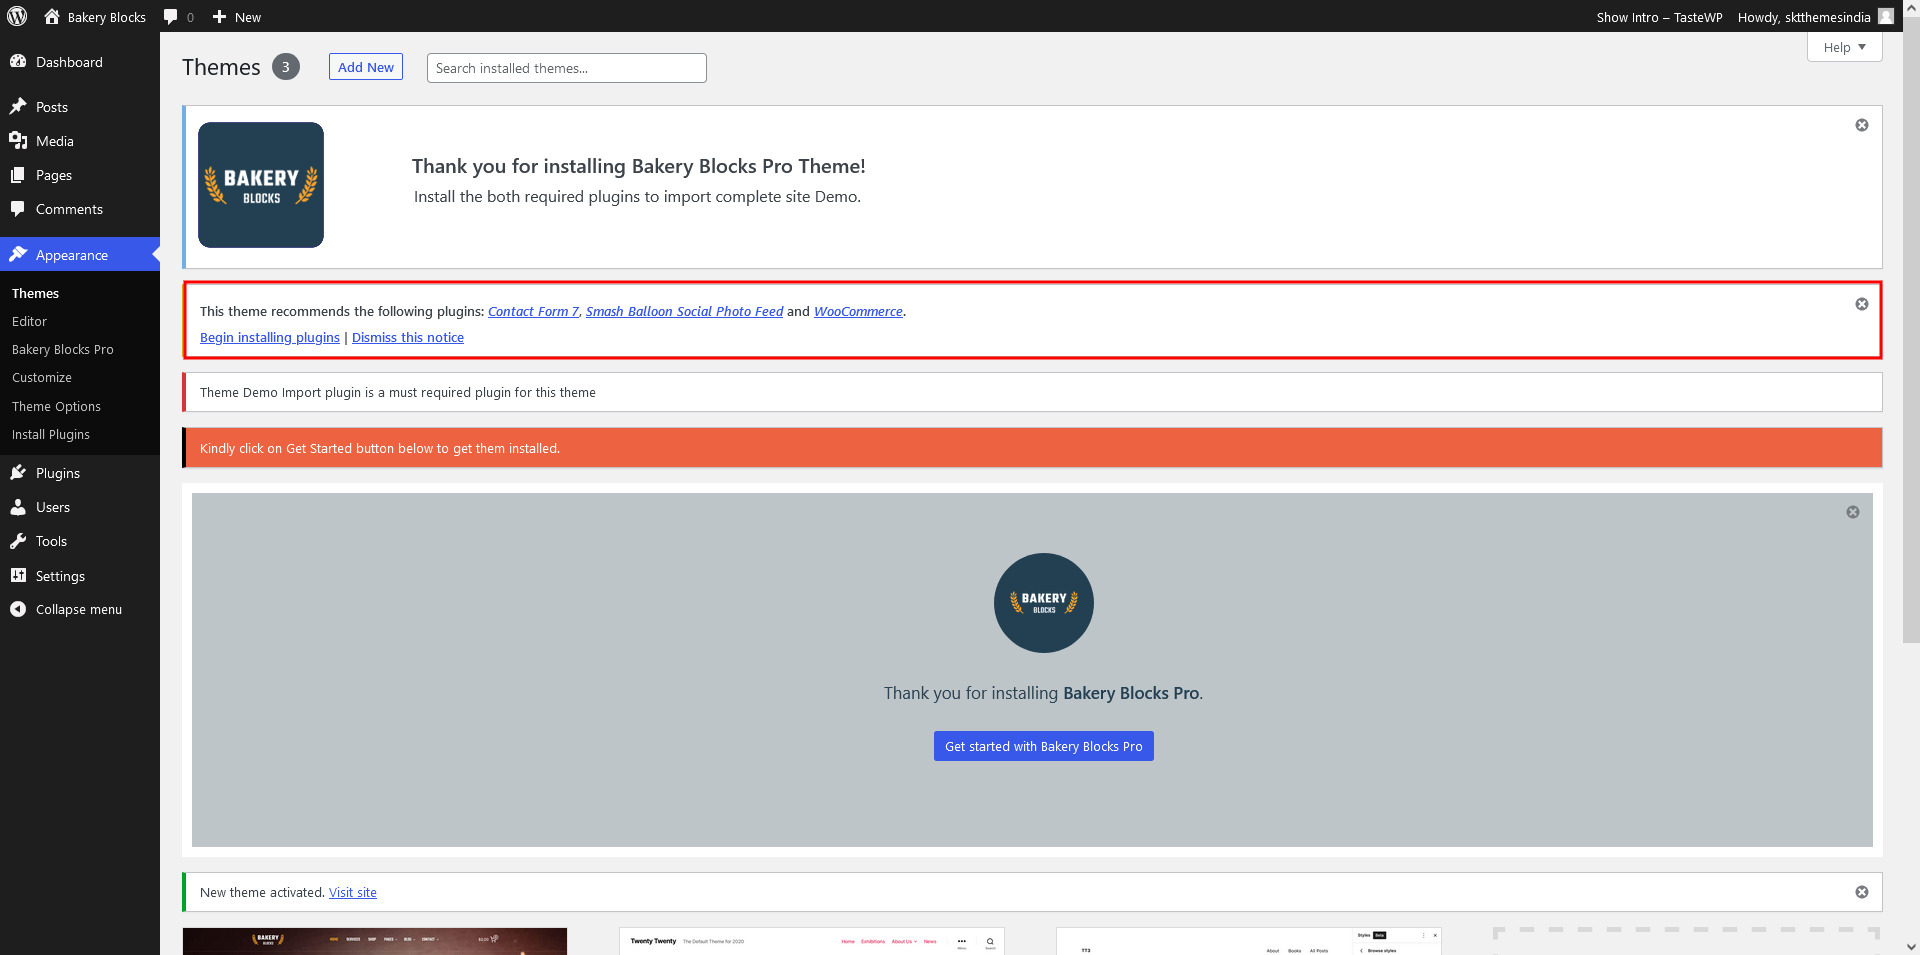Select Theme Options in Appearance submenu
The image size is (1920, 955).
click(56, 407)
